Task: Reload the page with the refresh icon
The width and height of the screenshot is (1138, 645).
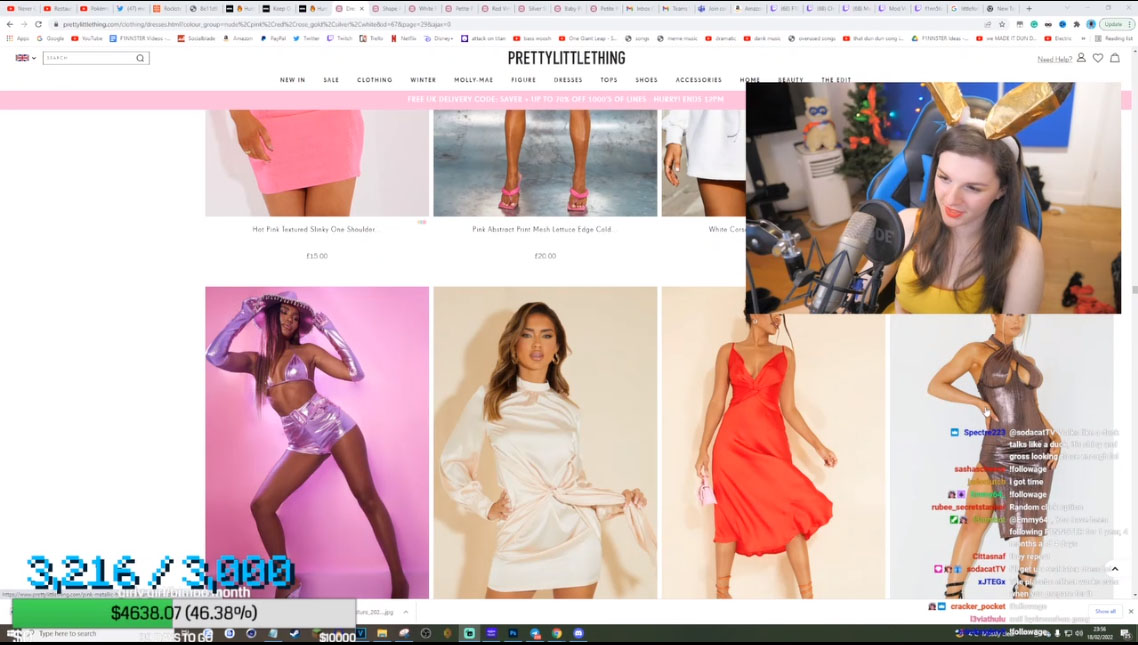Action: pyautogui.click(x=38, y=24)
